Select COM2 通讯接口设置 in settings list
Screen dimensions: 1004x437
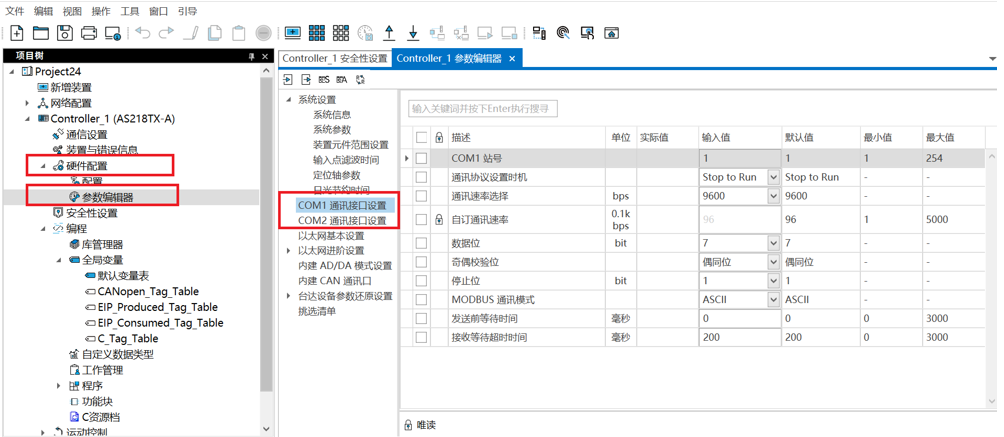(342, 220)
